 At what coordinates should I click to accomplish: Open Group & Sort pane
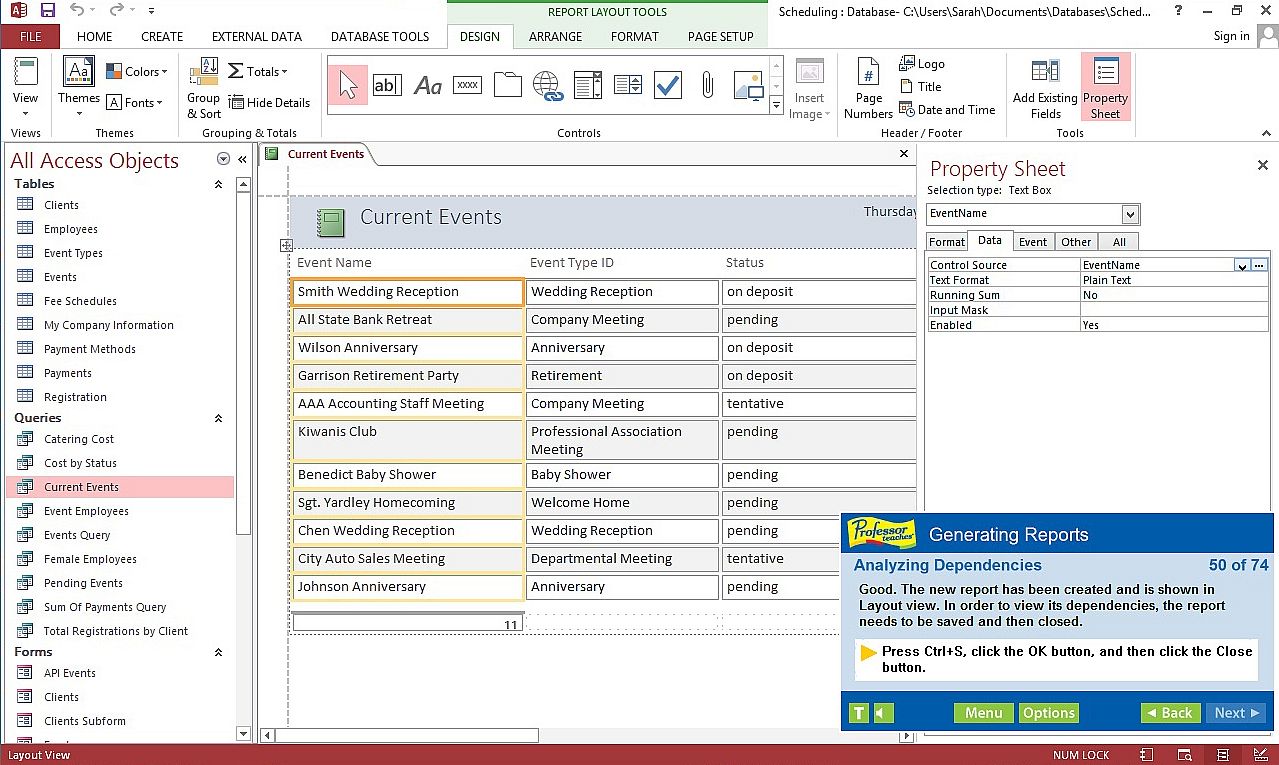point(204,88)
